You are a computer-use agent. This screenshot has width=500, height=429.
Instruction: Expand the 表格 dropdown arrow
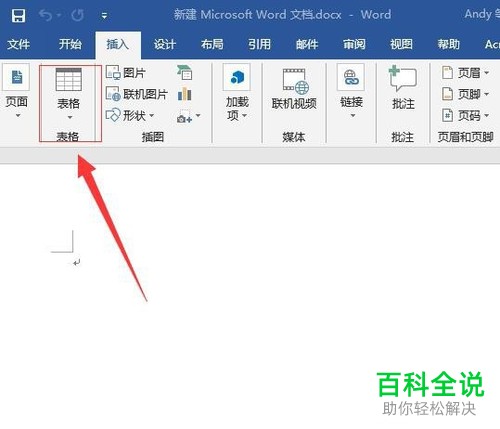[x=70, y=117]
